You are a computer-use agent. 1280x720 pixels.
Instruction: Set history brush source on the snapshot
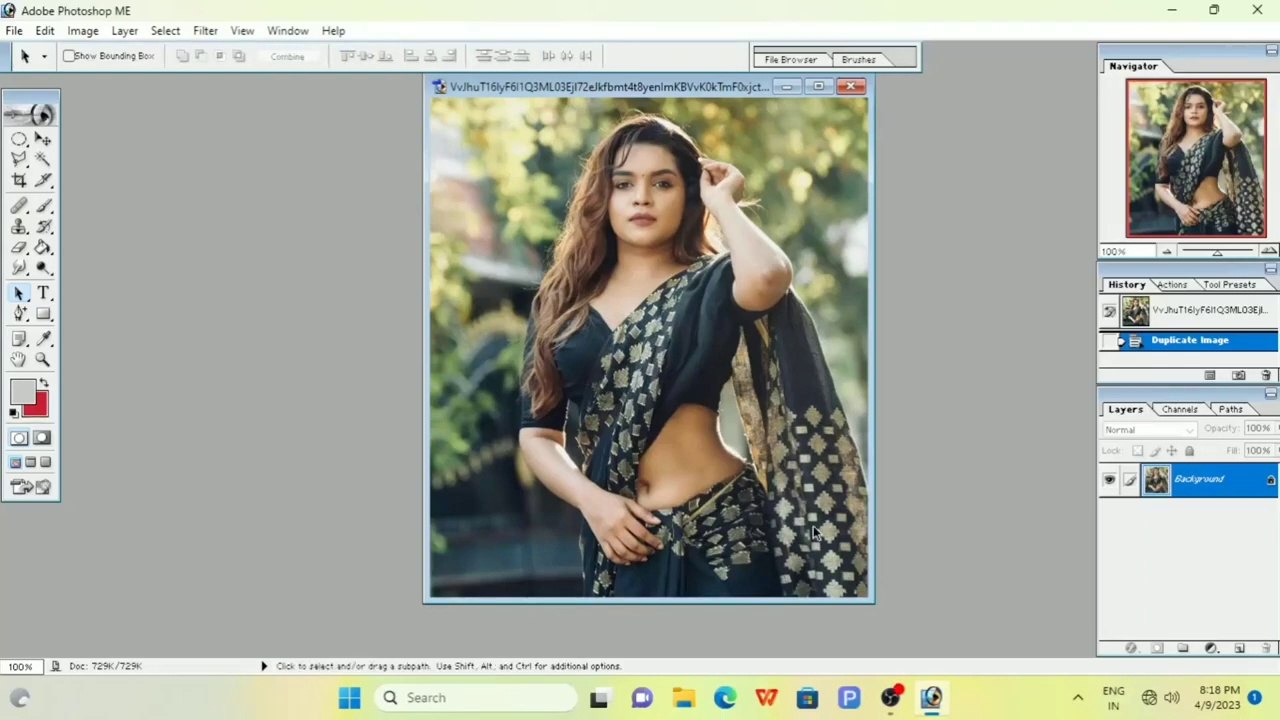point(1109,311)
